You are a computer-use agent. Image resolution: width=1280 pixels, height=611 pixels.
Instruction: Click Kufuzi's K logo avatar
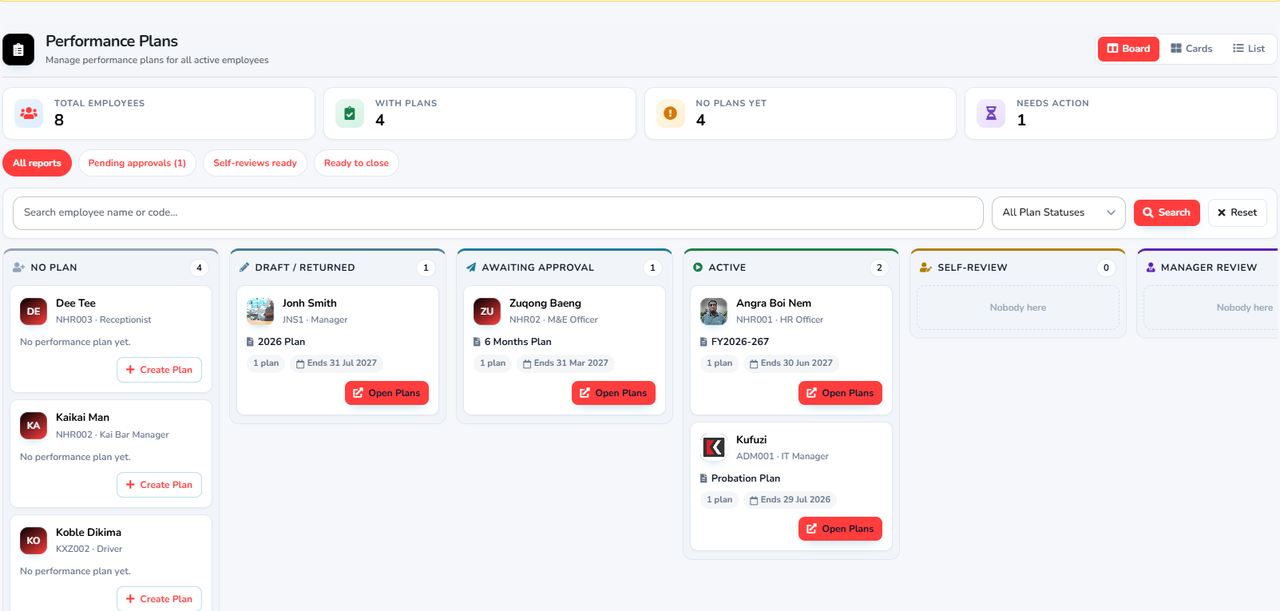point(714,447)
